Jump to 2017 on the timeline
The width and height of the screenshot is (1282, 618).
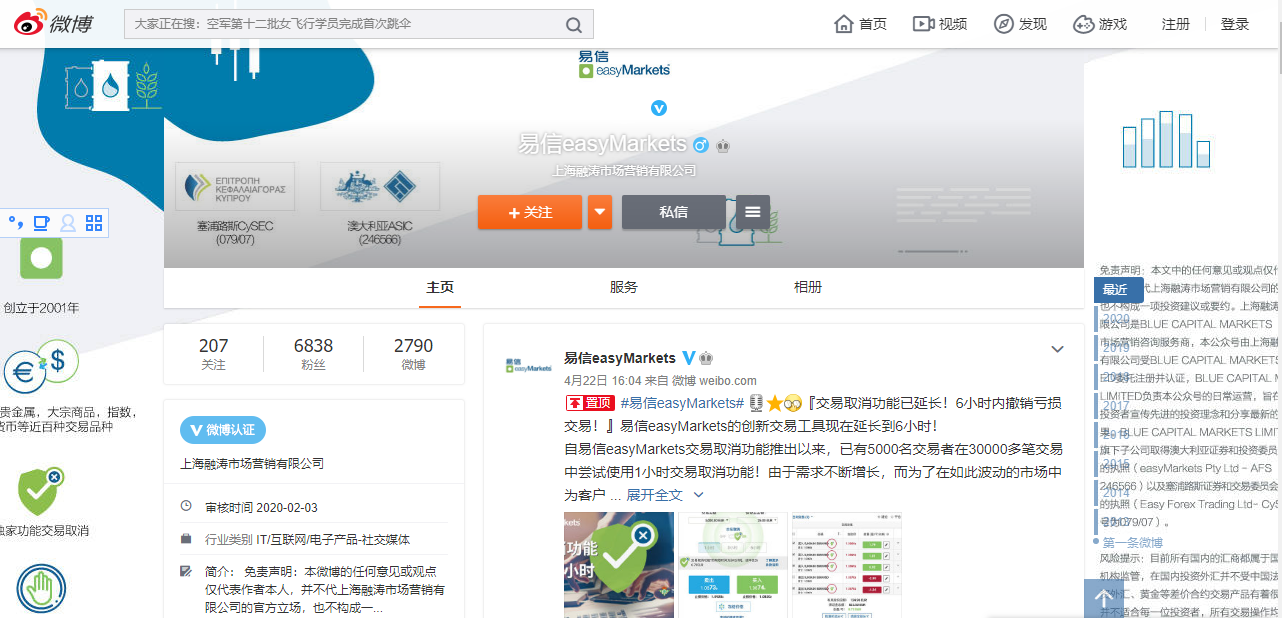[1116, 406]
